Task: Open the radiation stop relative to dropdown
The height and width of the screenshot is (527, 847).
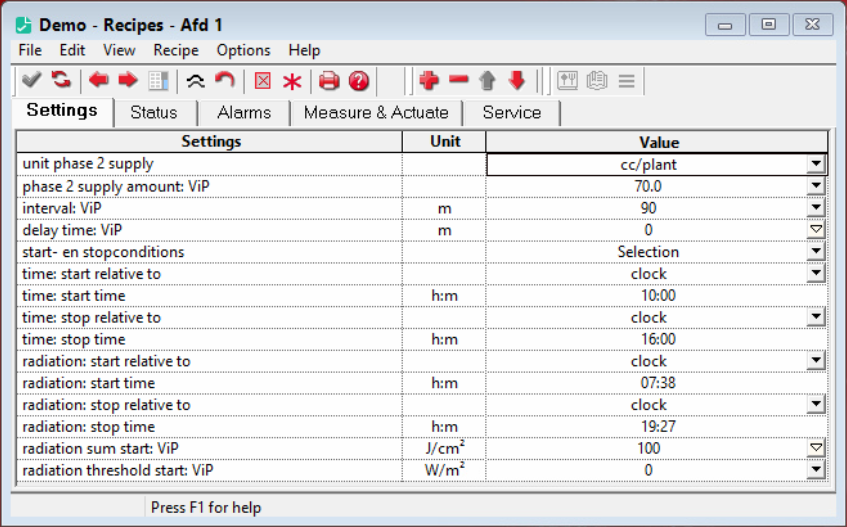Action: point(816,405)
